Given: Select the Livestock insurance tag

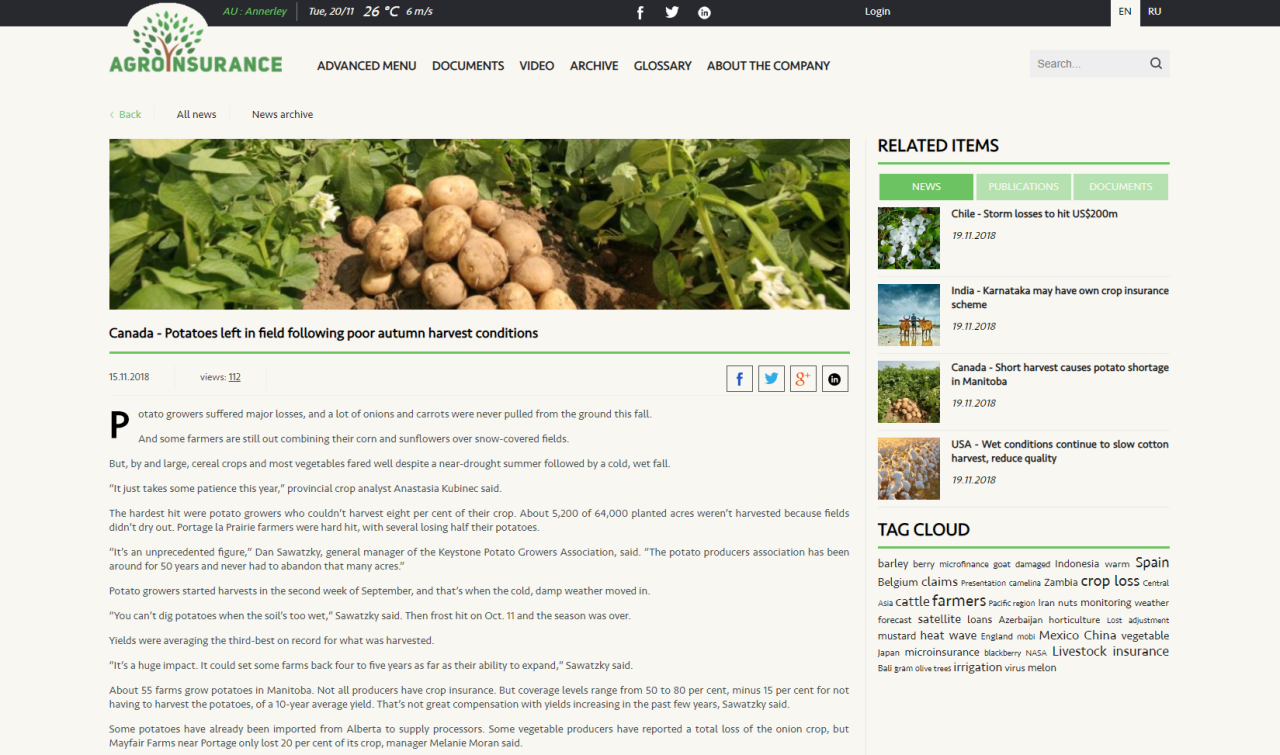Looking at the screenshot, I should 1110,652.
